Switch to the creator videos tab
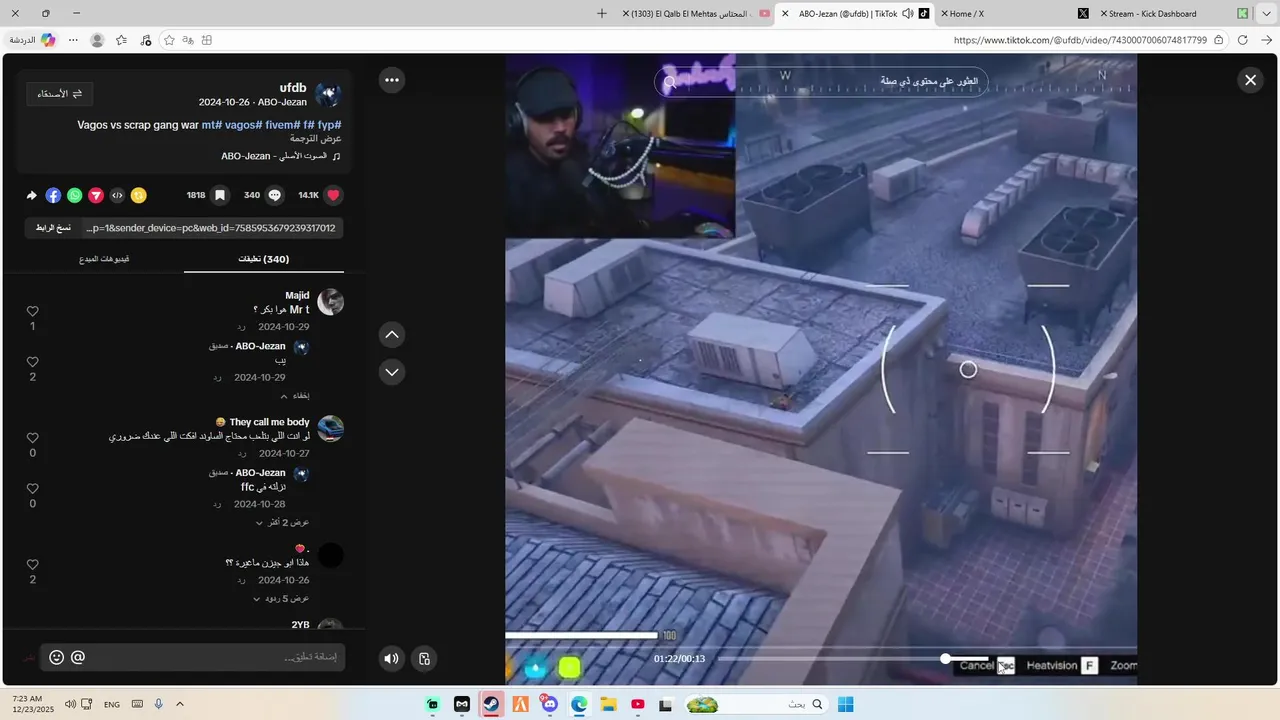1280x720 pixels. tap(104, 259)
